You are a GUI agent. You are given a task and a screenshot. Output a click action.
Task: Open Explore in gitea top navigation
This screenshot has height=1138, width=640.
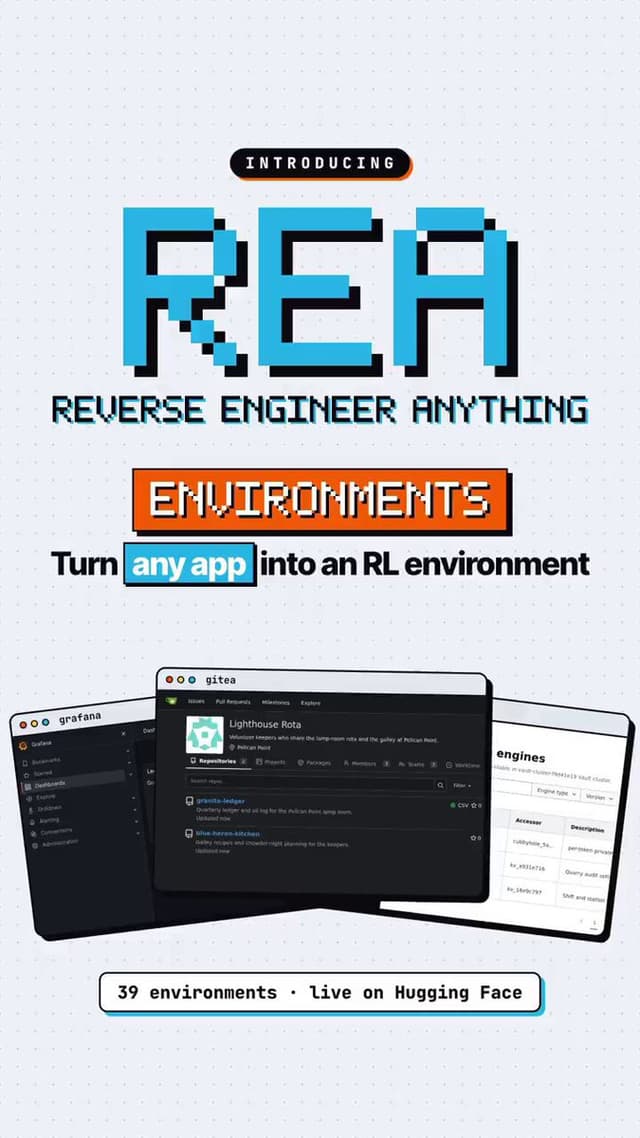point(311,703)
